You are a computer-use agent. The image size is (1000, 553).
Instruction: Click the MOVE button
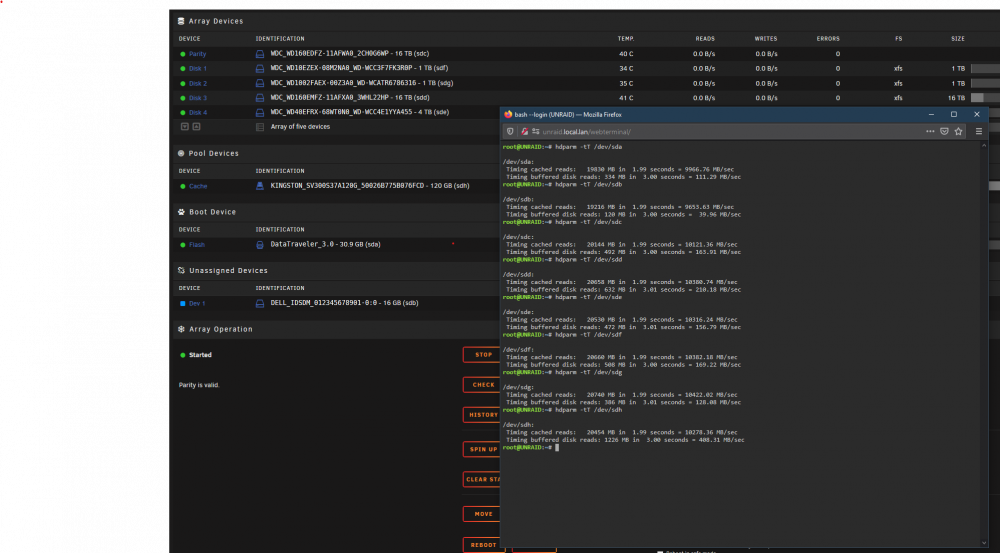pos(482,513)
